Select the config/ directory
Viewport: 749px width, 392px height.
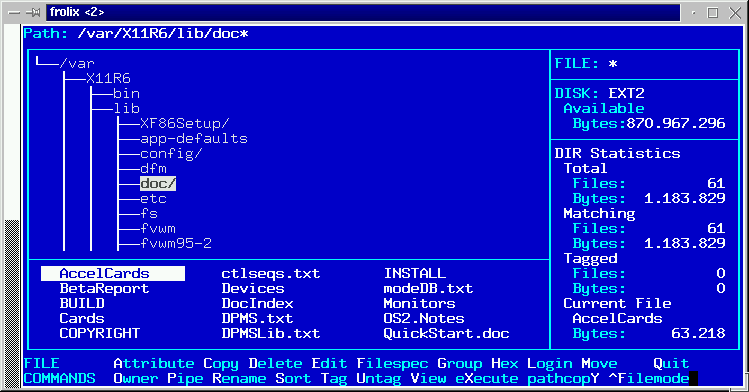tap(171, 154)
